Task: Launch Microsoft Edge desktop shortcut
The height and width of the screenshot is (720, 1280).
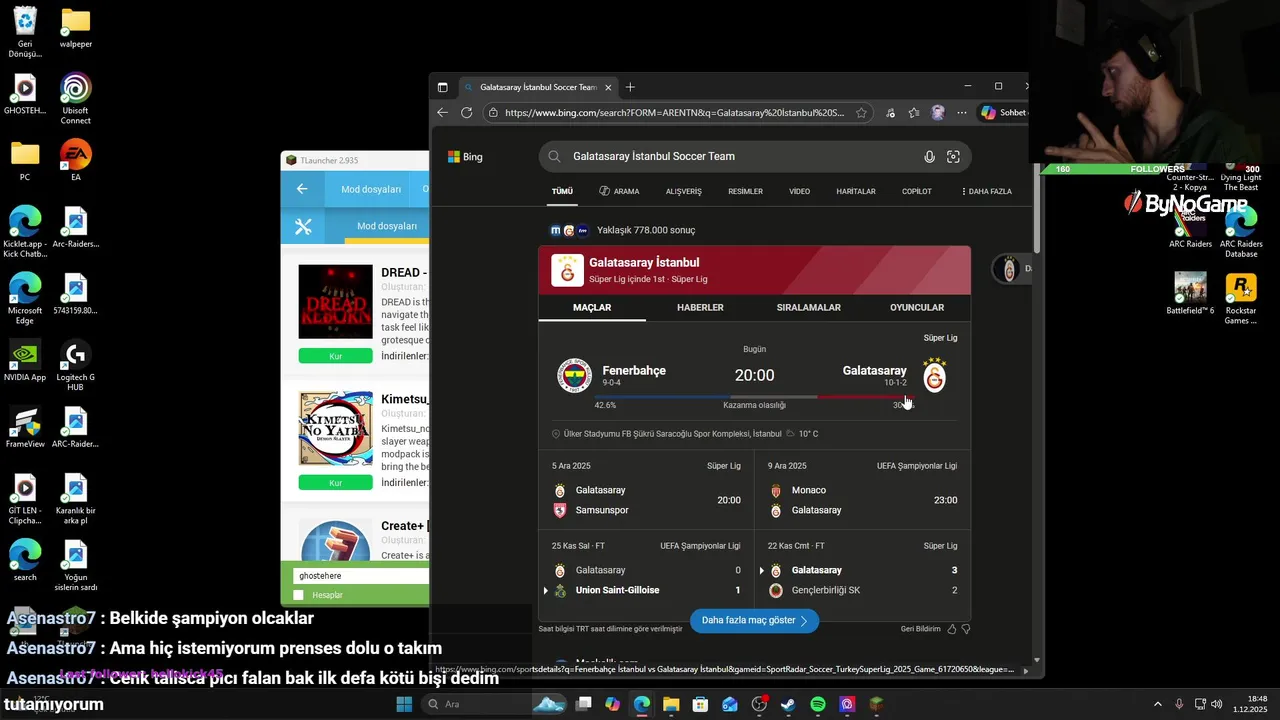Action: pos(25,298)
